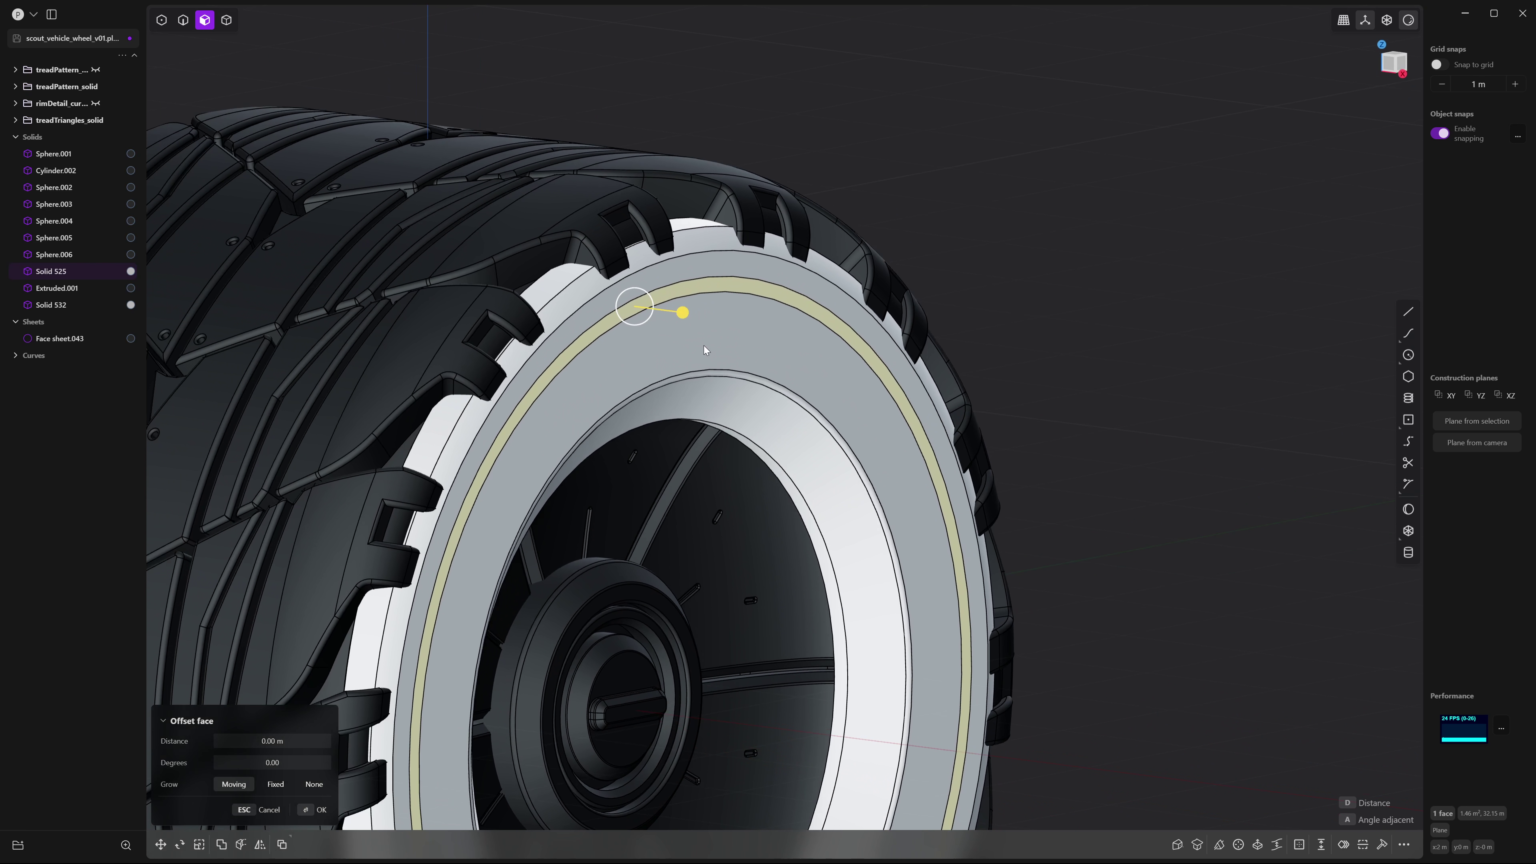Viewport: 1536px width, 864px height.
Task: Expand the treadTriangles_solid folder
Action: click(x=15, y=120)
